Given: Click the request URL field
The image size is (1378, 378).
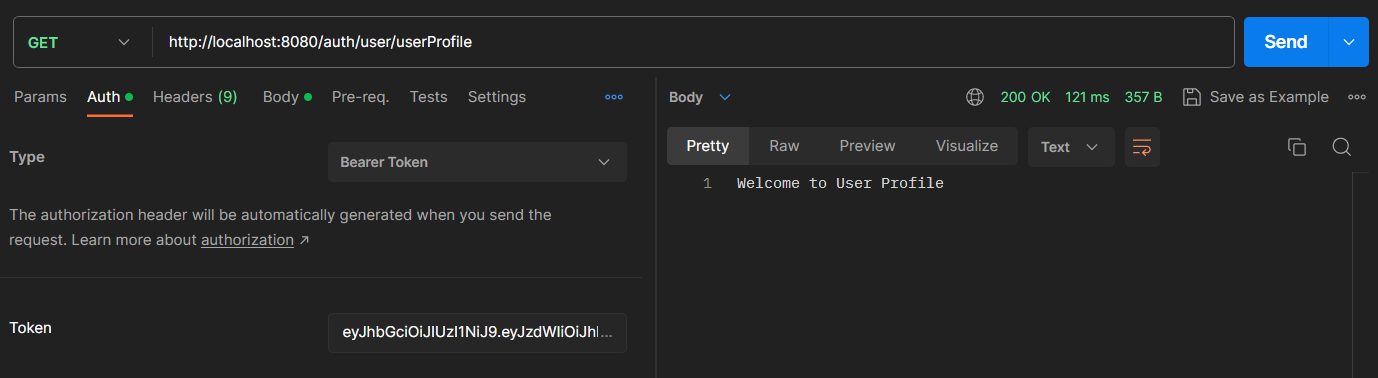Looking at the screenshot, I should (x=693, y=42).
